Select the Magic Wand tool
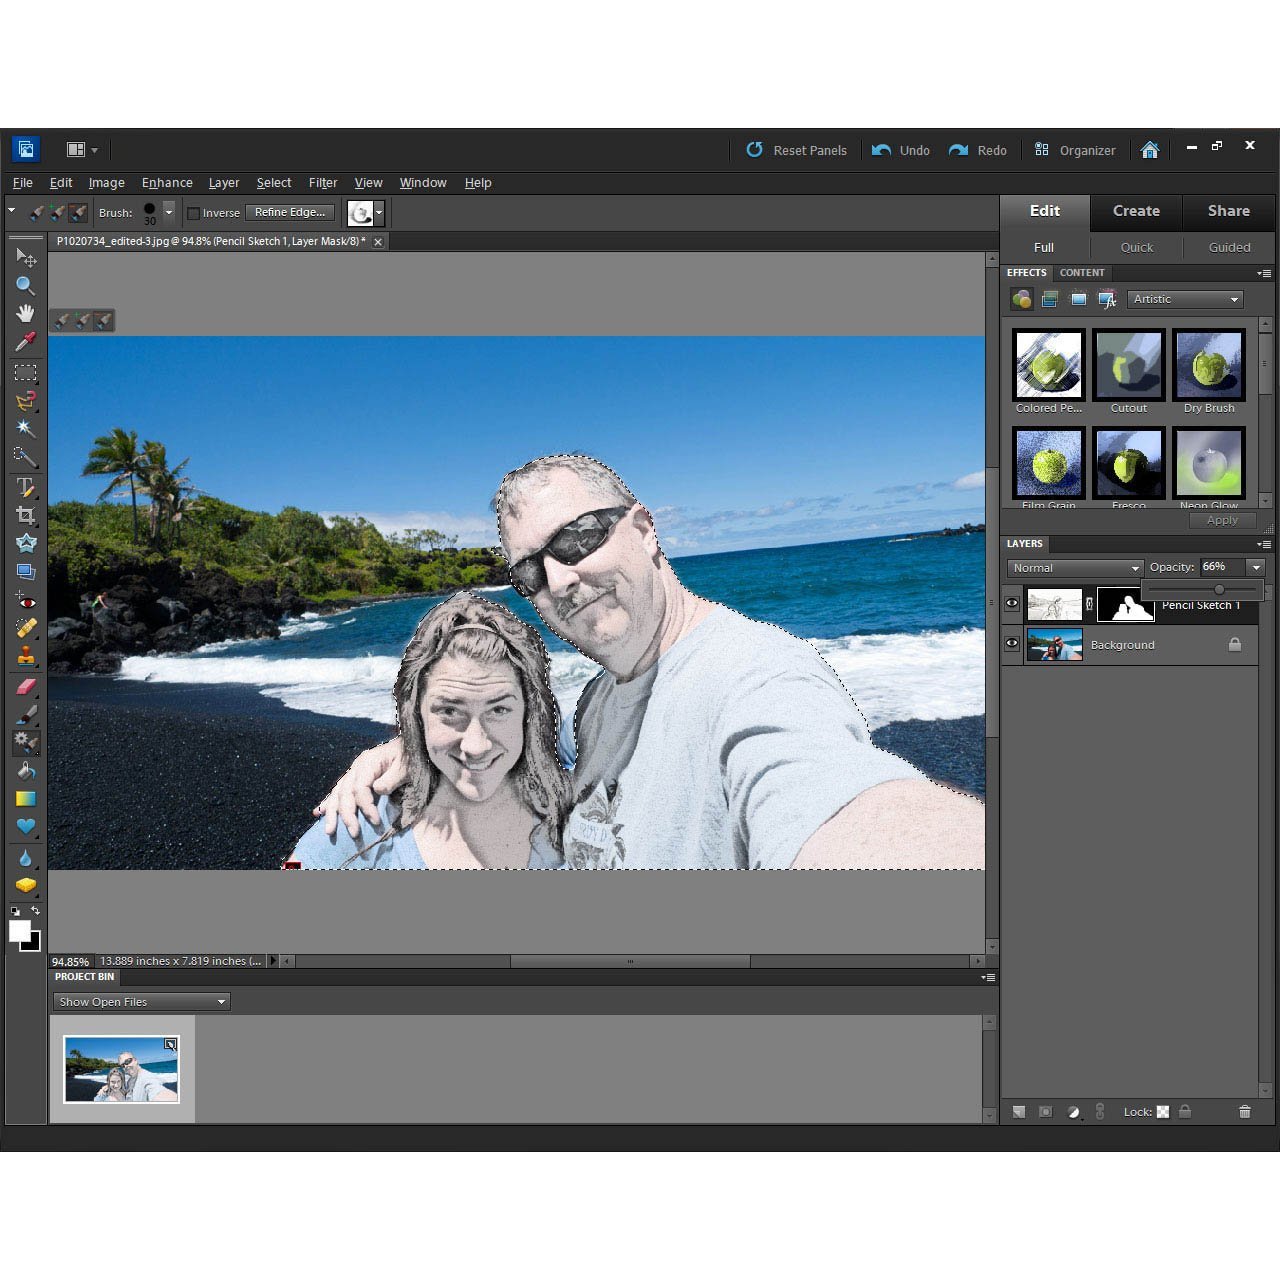The width and height of the screenshot is (1280, 1280). [26, 429]
